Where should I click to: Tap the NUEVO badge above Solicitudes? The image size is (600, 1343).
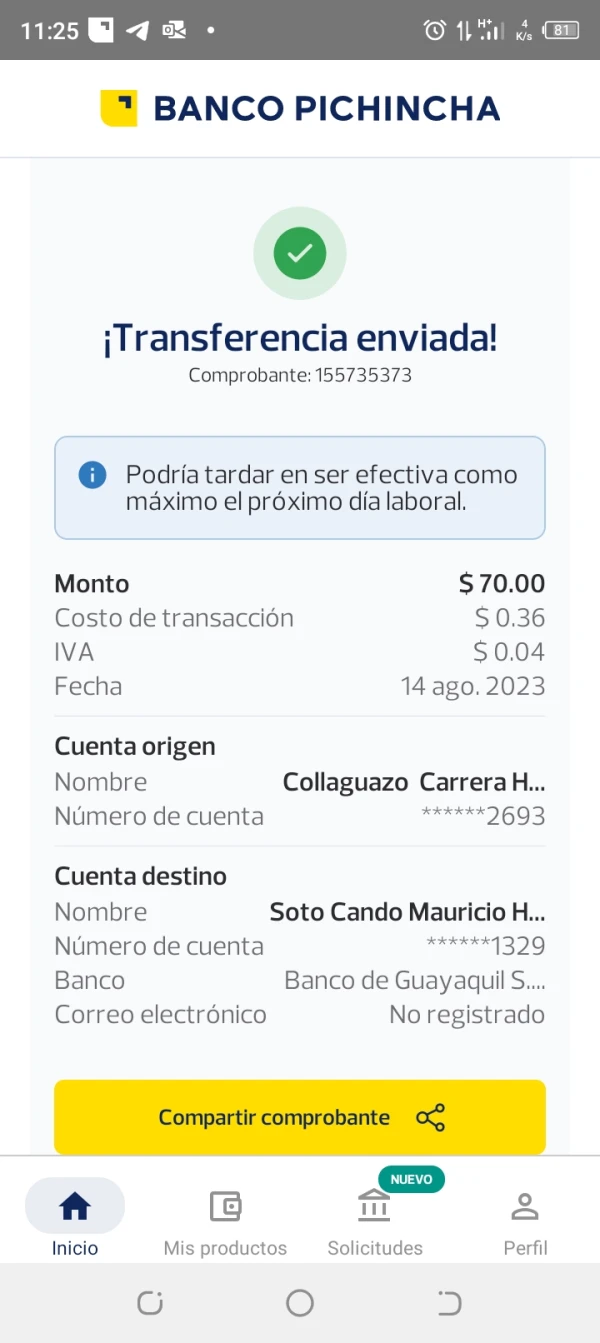click(412, 1179)
